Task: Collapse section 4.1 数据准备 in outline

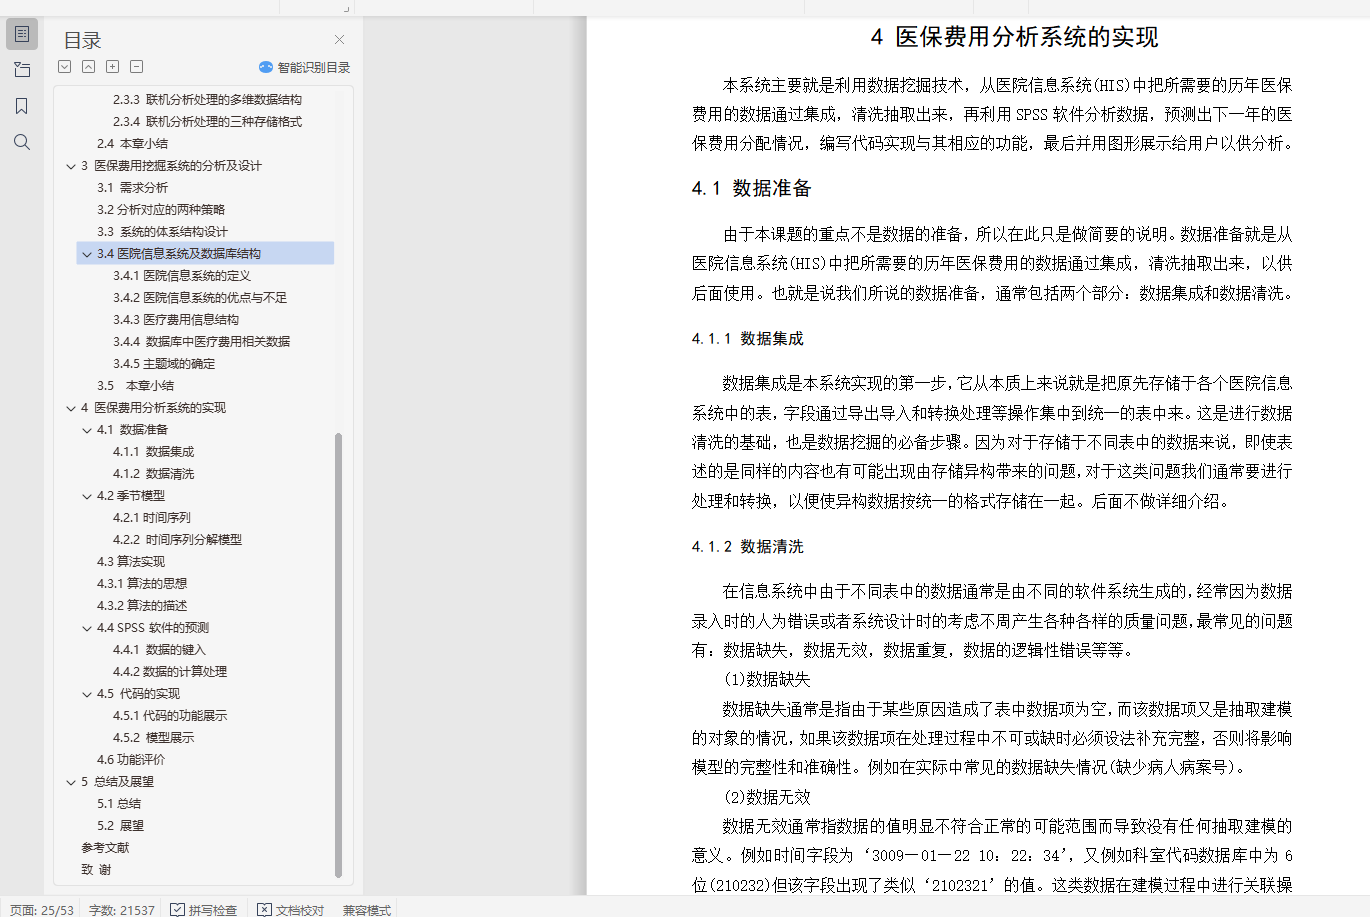Action: 87,430
